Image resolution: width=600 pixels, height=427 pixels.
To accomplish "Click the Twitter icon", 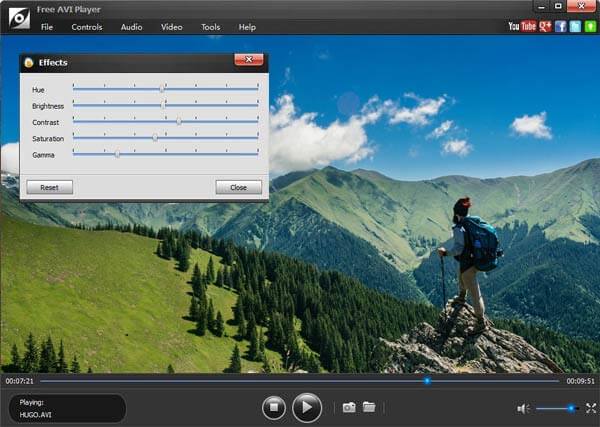I will coord(575,26).
